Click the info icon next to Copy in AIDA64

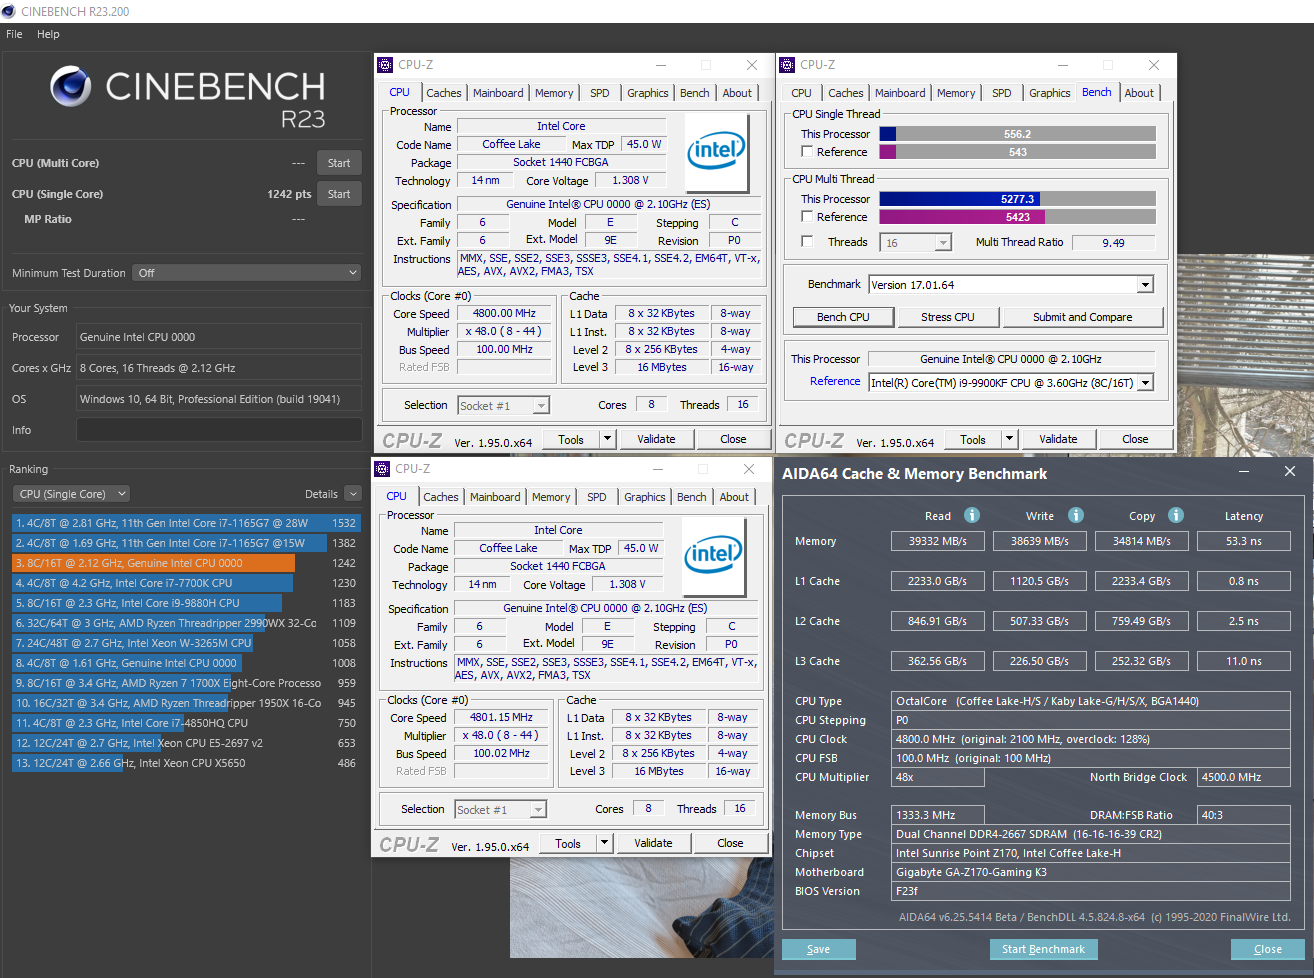(1176, 515)
